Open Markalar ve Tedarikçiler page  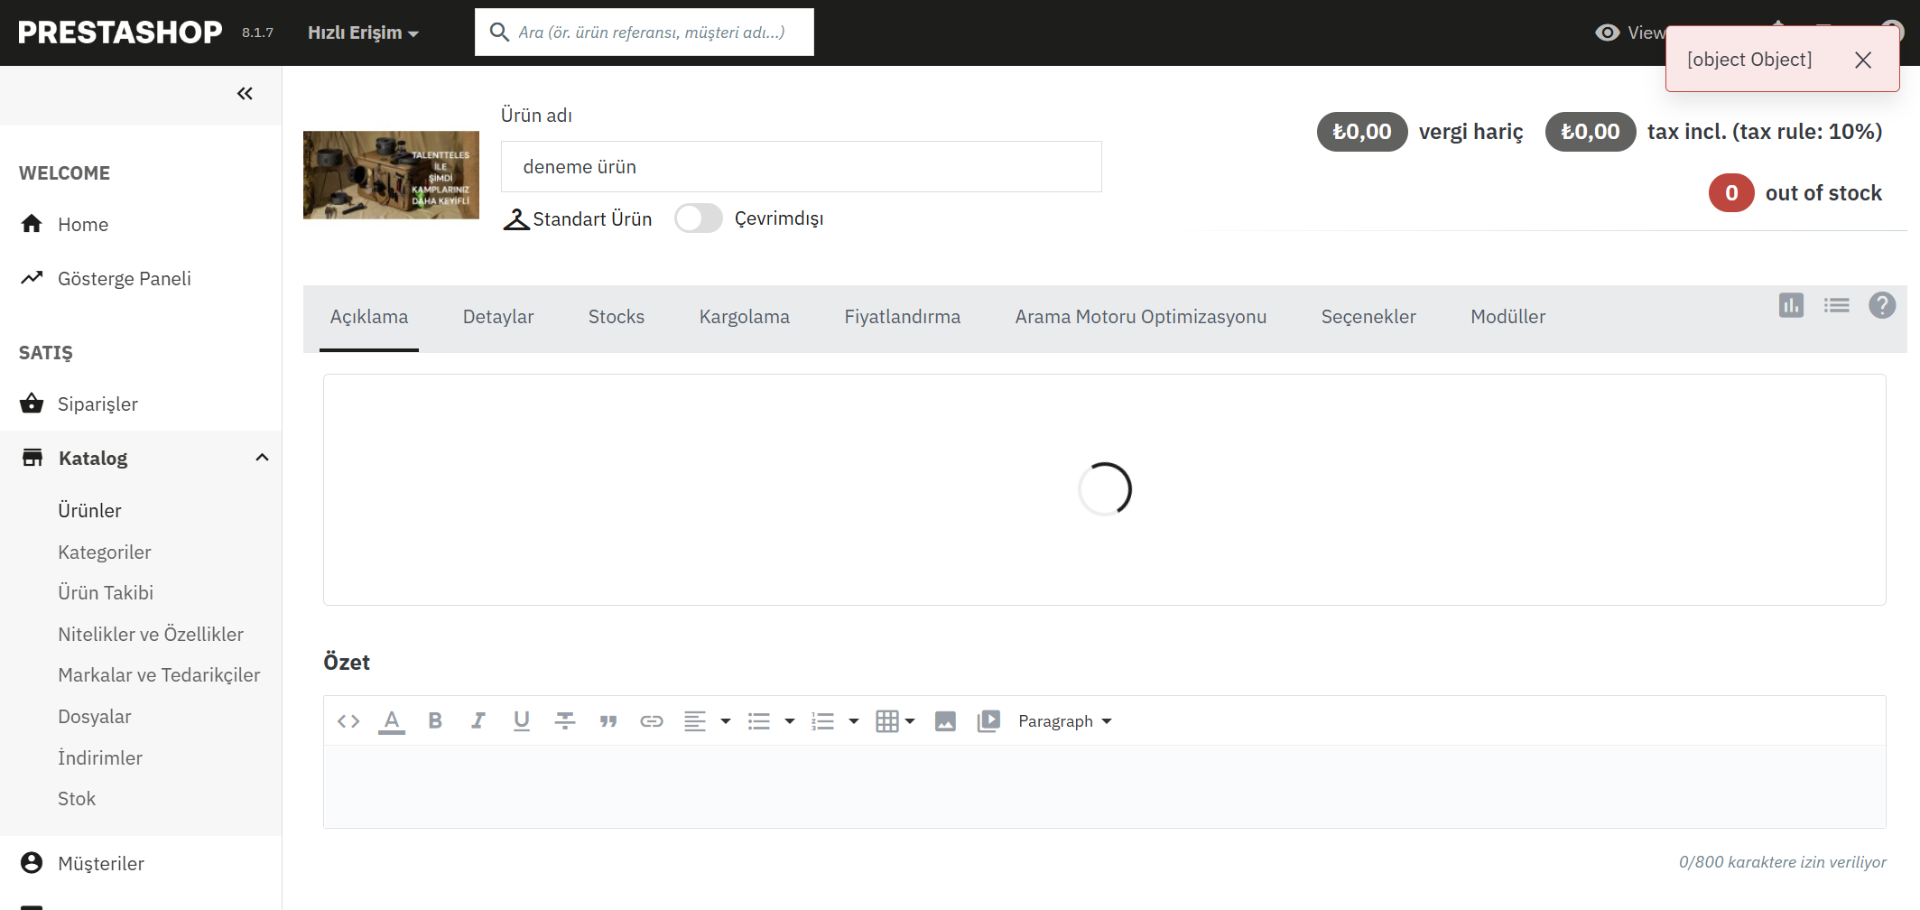point(159,676)
